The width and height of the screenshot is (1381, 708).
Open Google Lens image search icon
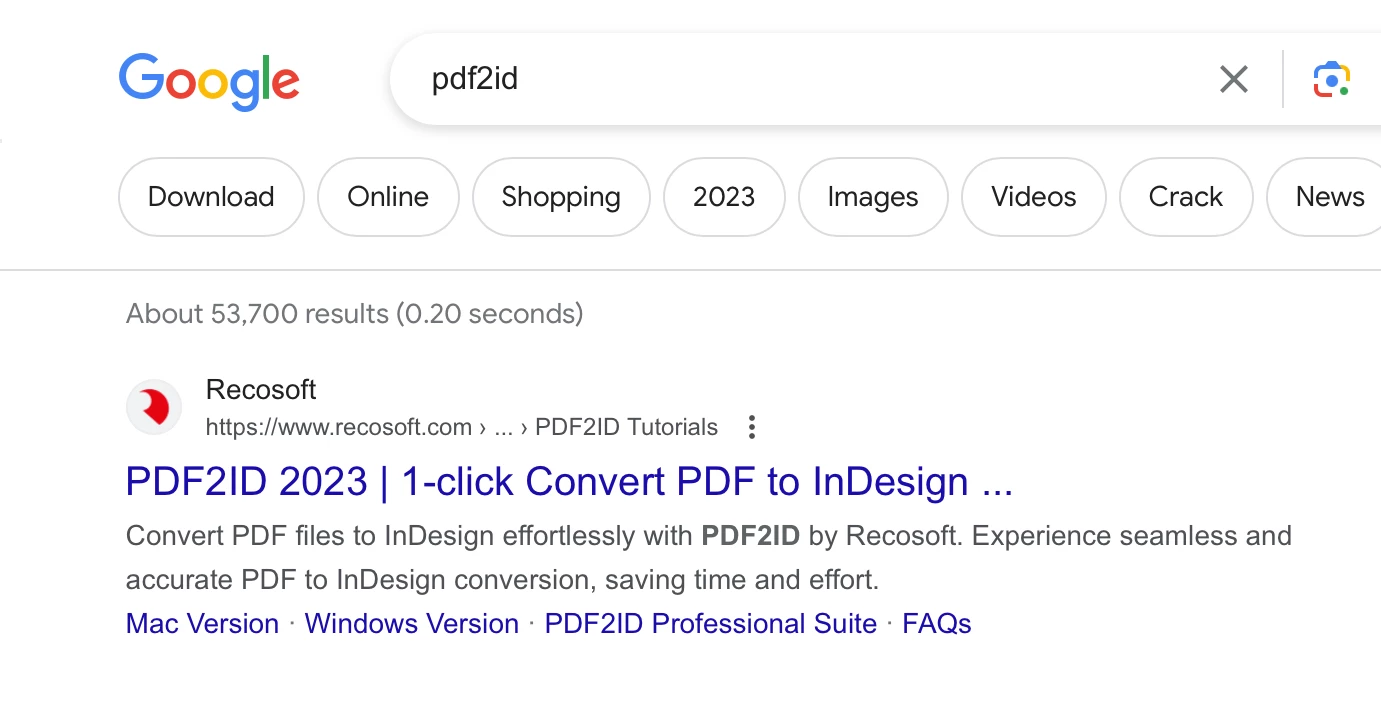(x=1332, y=79)
